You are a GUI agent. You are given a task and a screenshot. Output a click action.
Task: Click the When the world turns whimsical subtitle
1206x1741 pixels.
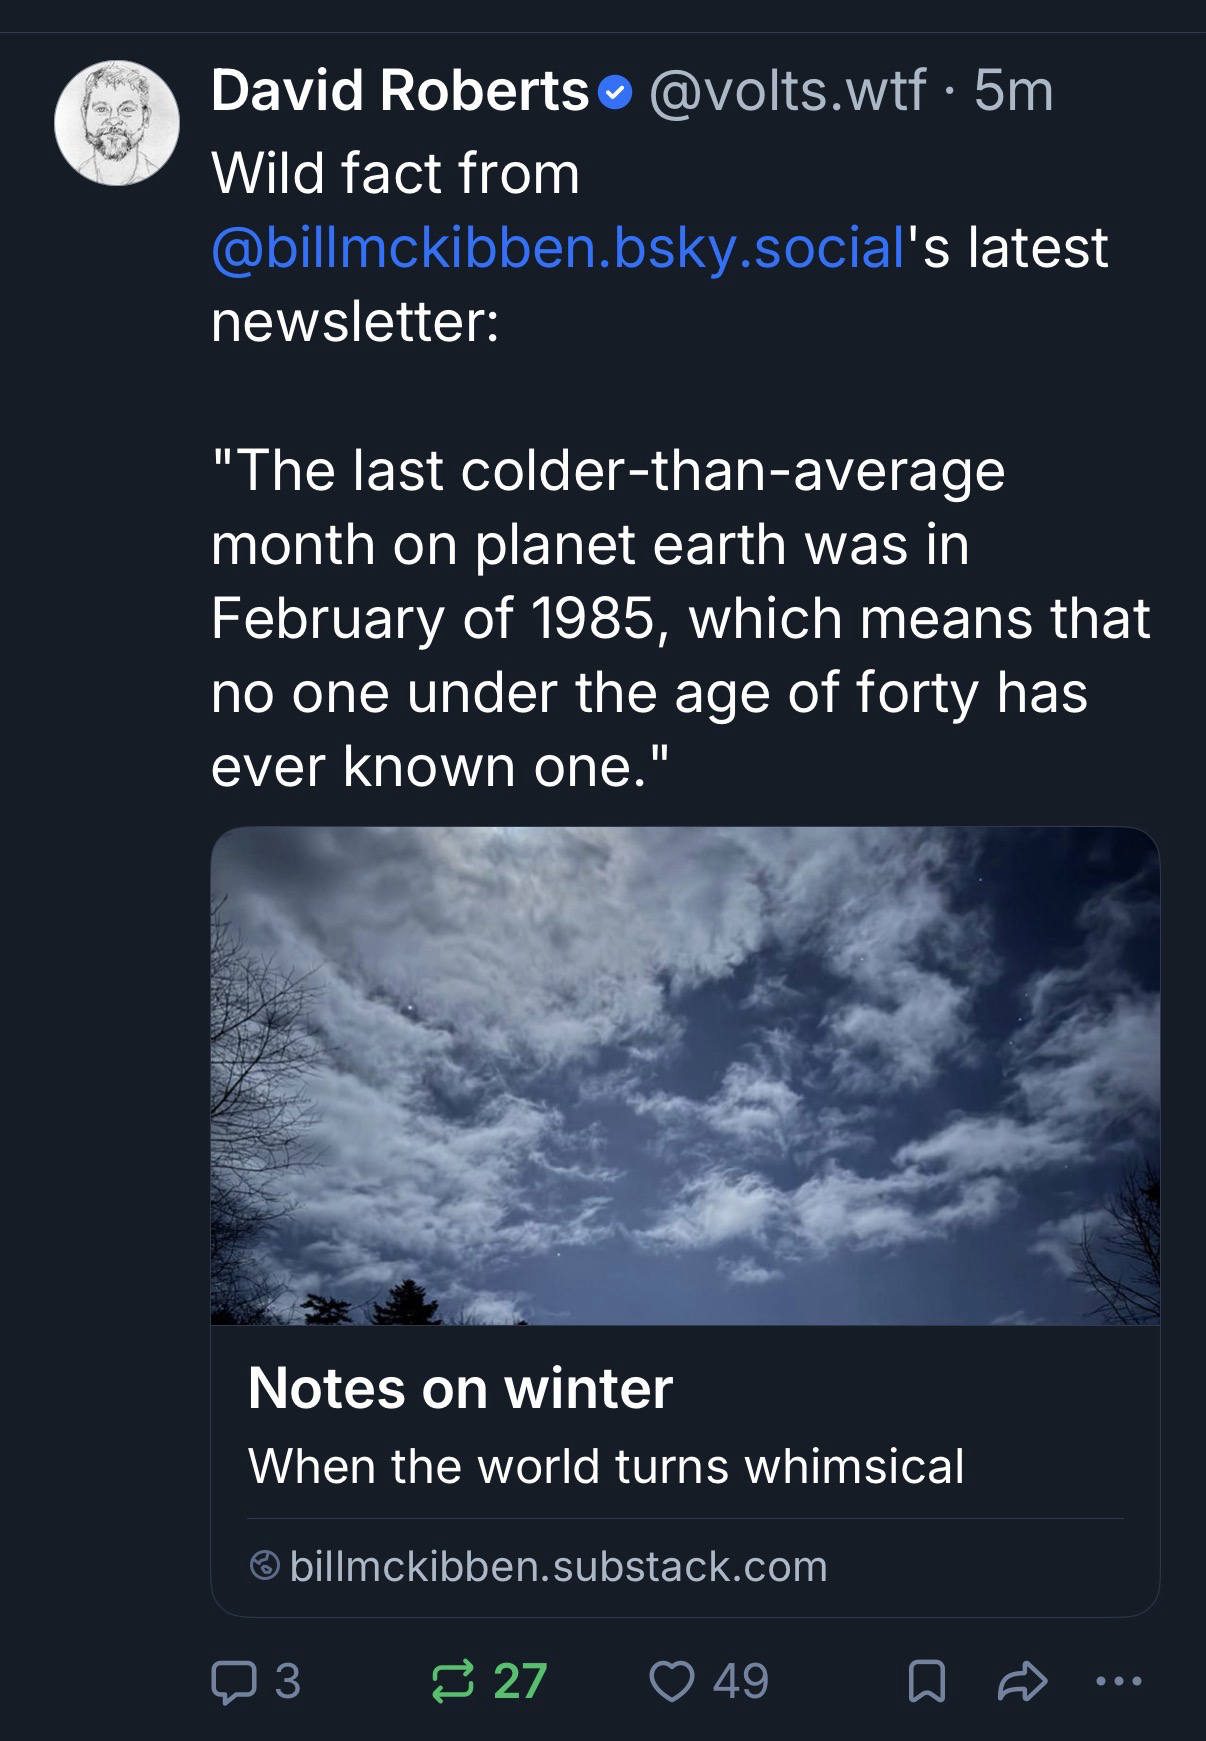pos(605,1466)
